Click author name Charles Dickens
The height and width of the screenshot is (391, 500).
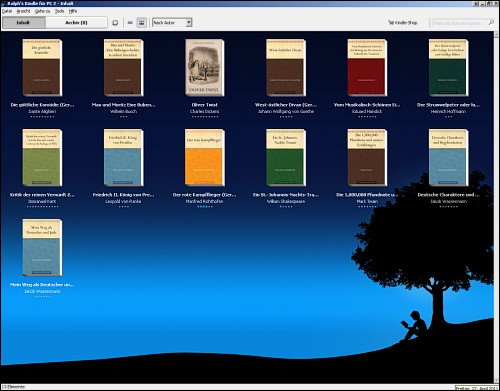coord(205,111)
